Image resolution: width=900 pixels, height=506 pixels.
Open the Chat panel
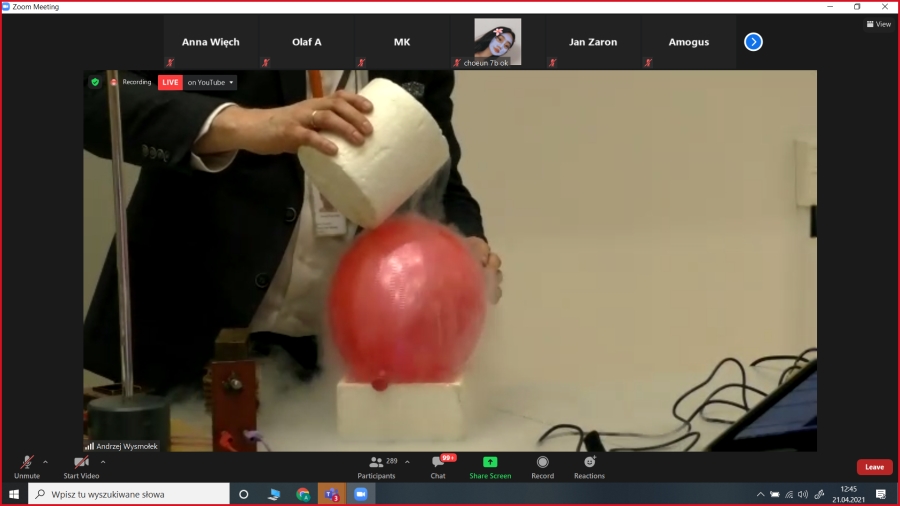(438, 466)
